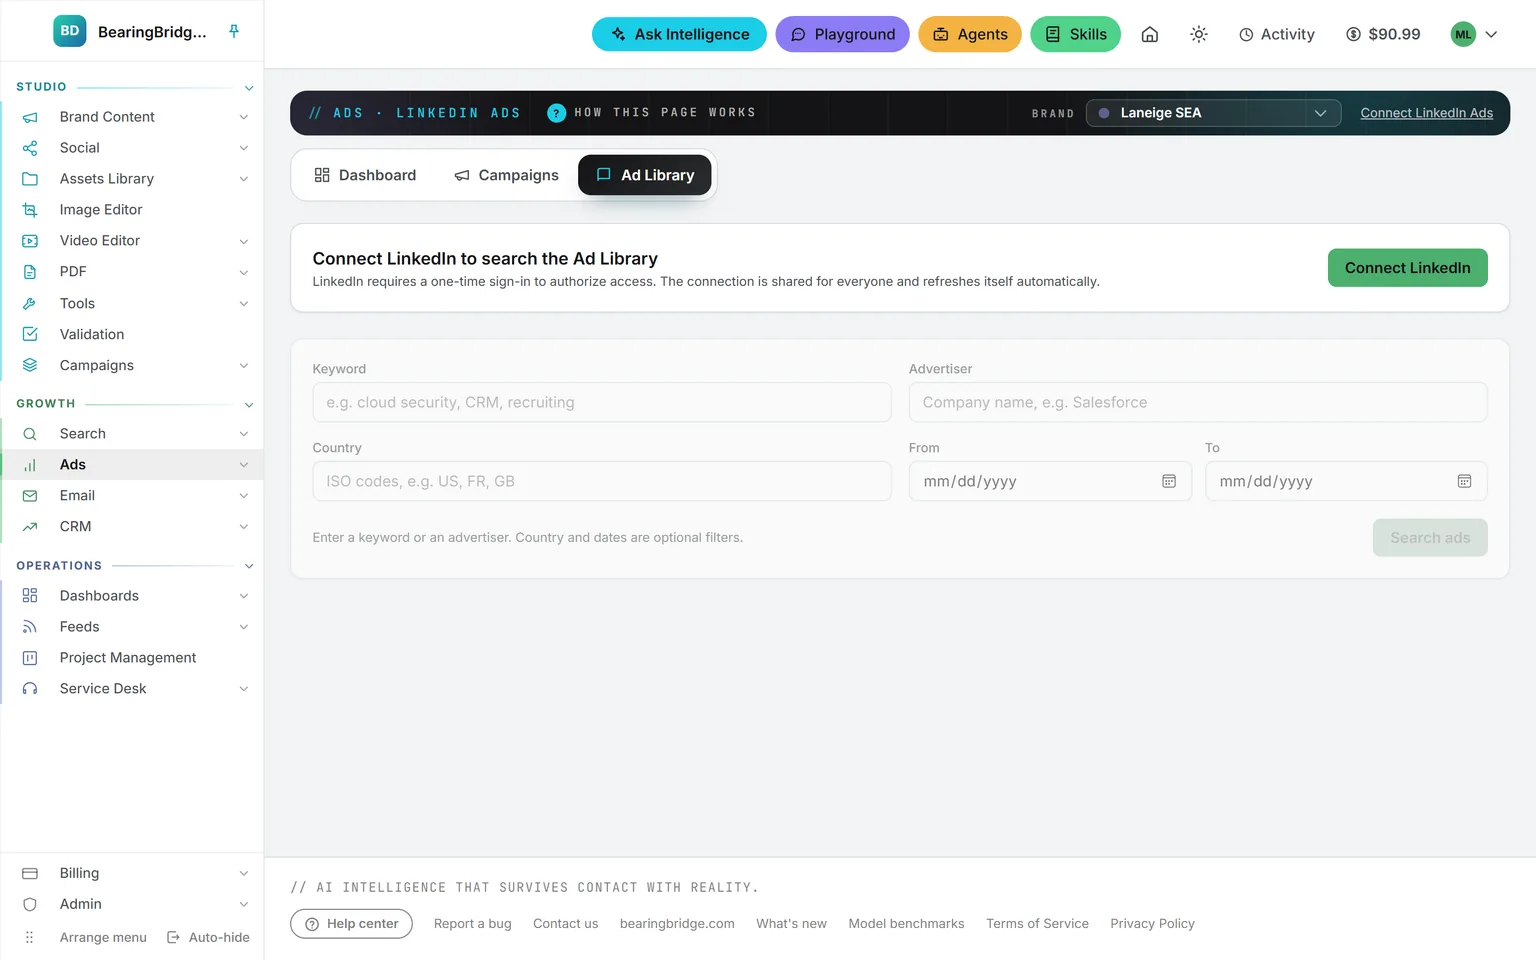Collapse the Operations section chevron

point(249,566)
